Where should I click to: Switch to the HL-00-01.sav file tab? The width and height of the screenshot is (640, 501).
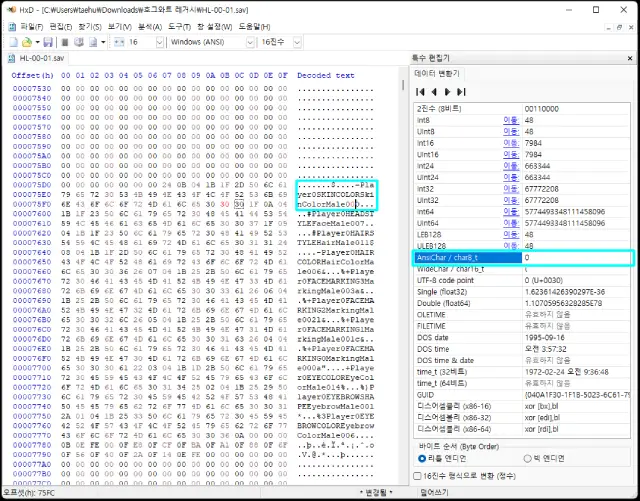tap(36, 58)
